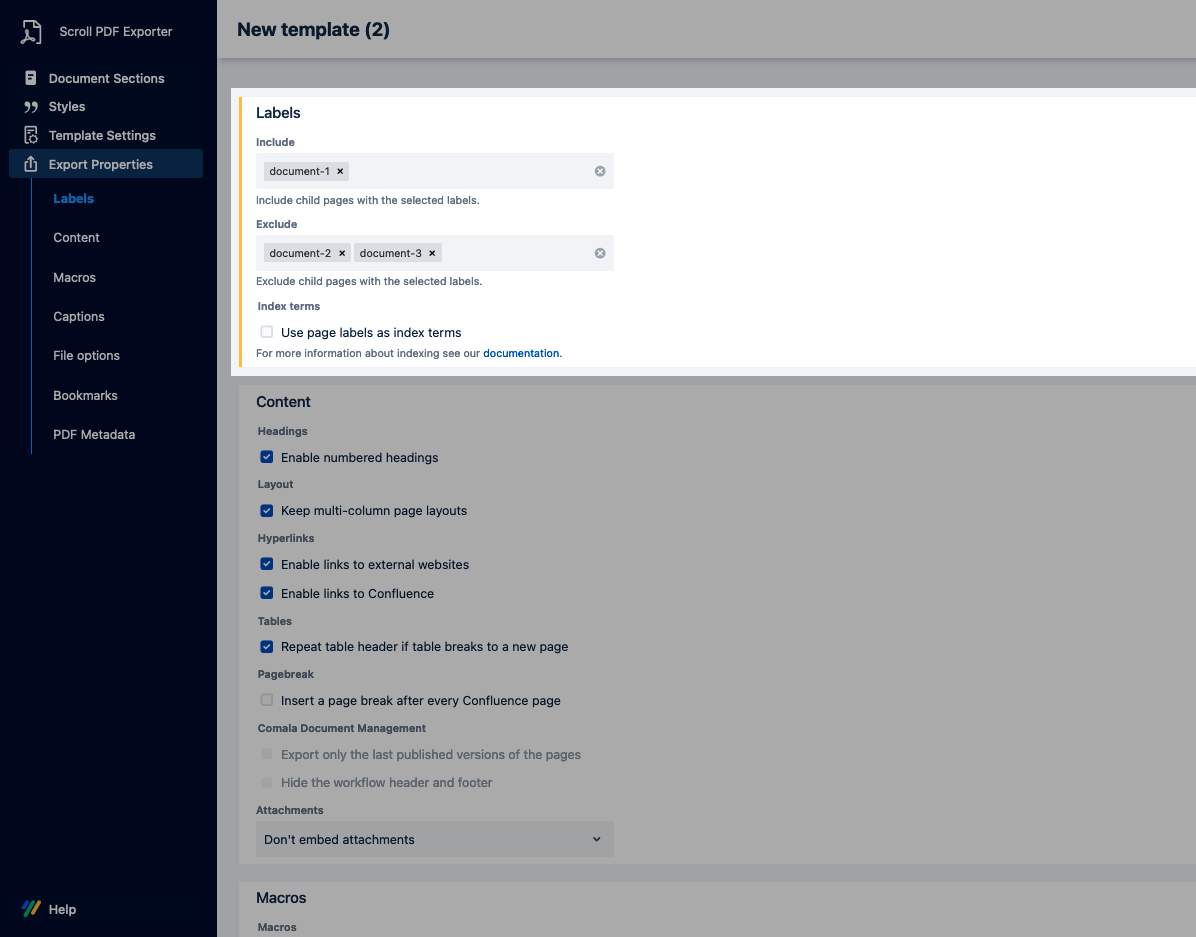
Task: Uncheck Enable numbered headings
Action: pyautogui.click(x=267, y=457)
